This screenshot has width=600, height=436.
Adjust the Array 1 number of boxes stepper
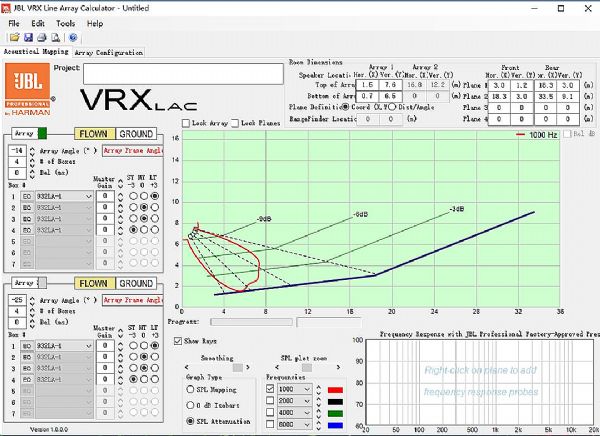pyautogui.click(x=32, y=162)
